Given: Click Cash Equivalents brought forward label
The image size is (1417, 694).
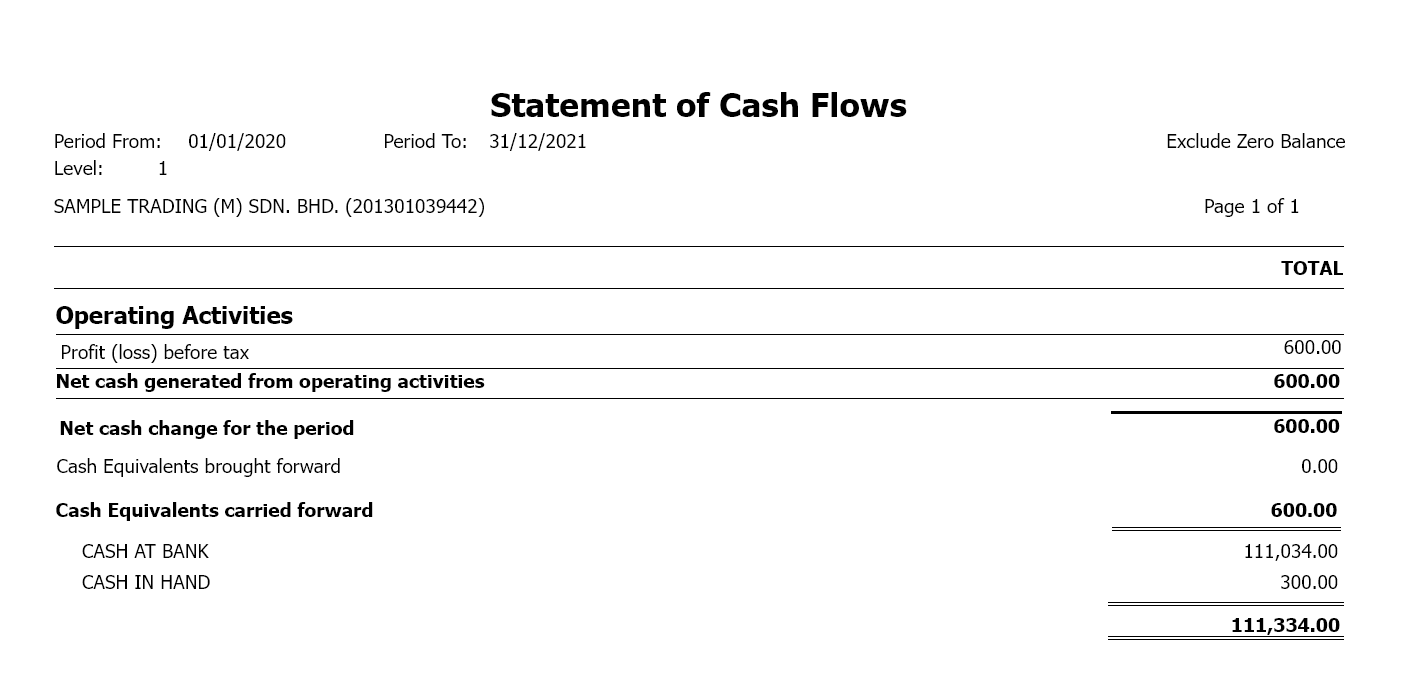Looking at the screenshot, I should (198, 467).
